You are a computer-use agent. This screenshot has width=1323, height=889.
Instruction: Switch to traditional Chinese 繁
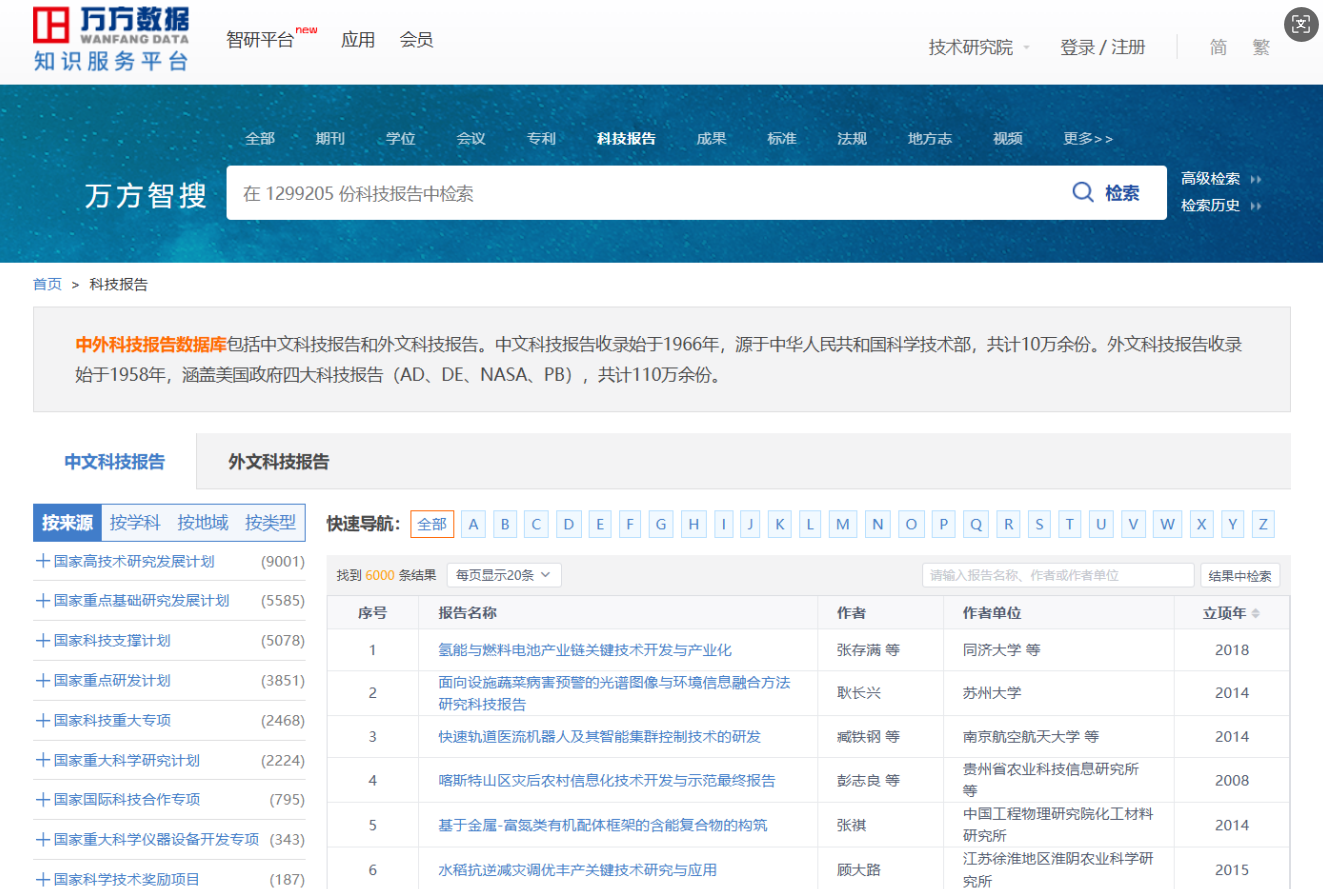(1261, 47)
